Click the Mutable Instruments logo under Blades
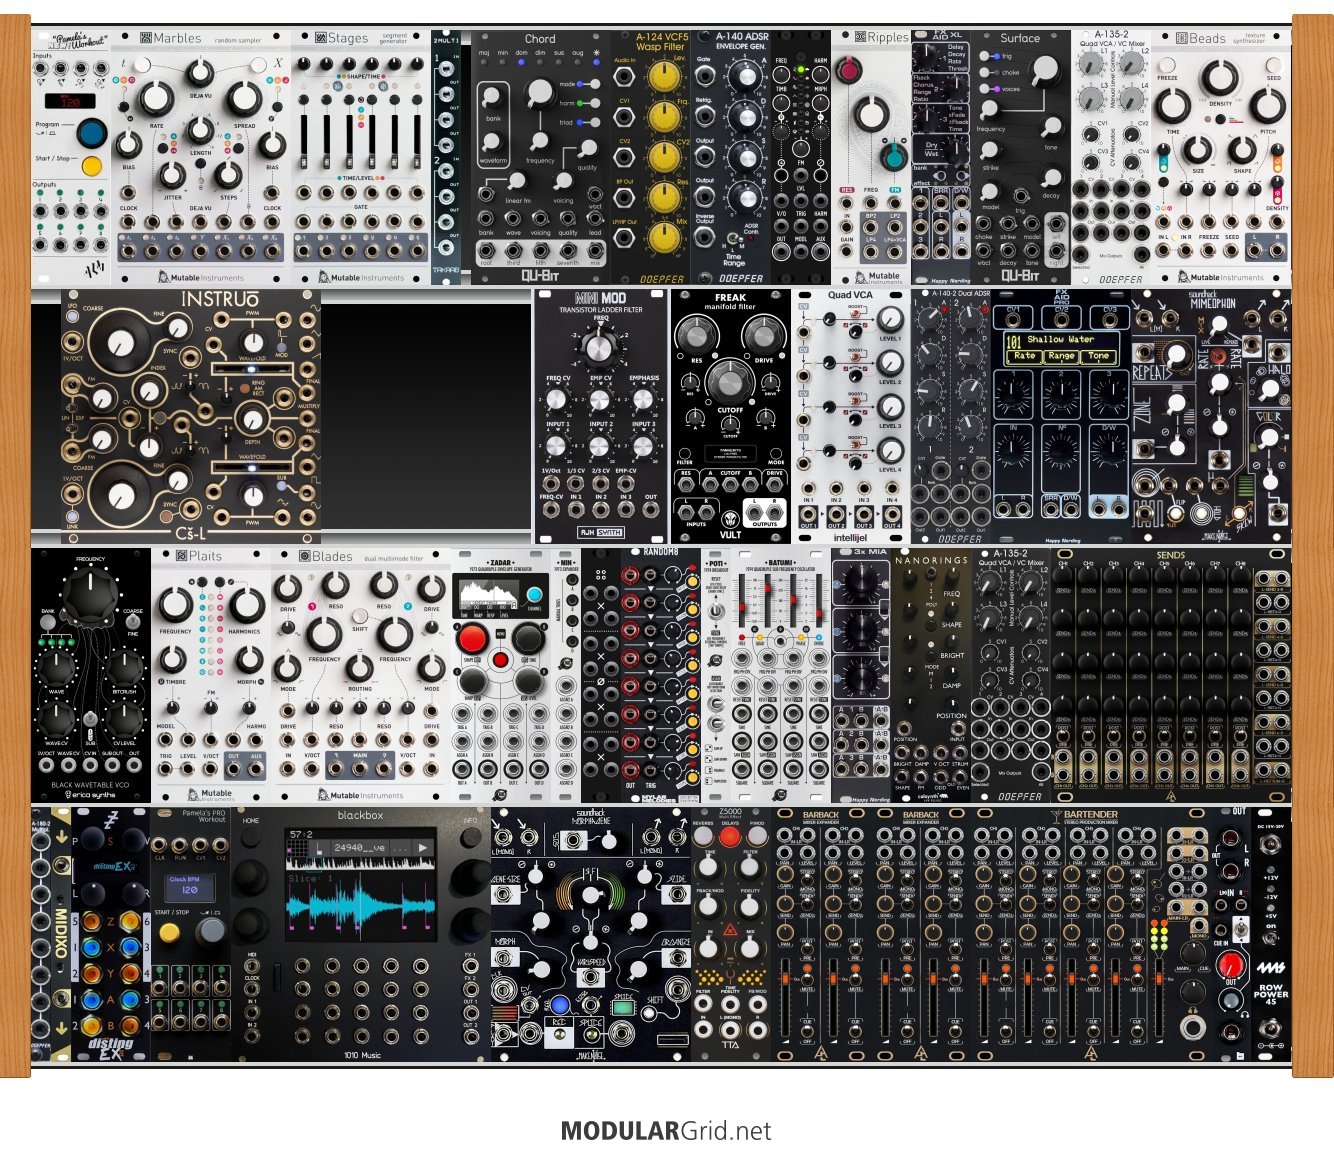 tap(361, 795)
